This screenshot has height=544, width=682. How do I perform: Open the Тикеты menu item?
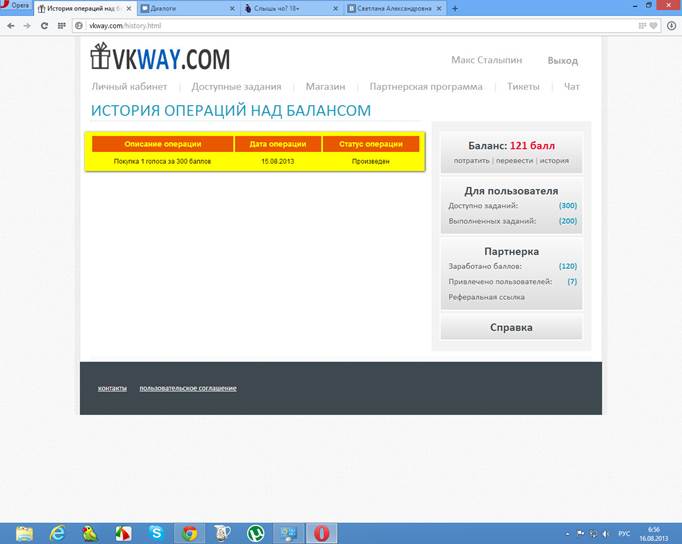(x=523, y=87)
